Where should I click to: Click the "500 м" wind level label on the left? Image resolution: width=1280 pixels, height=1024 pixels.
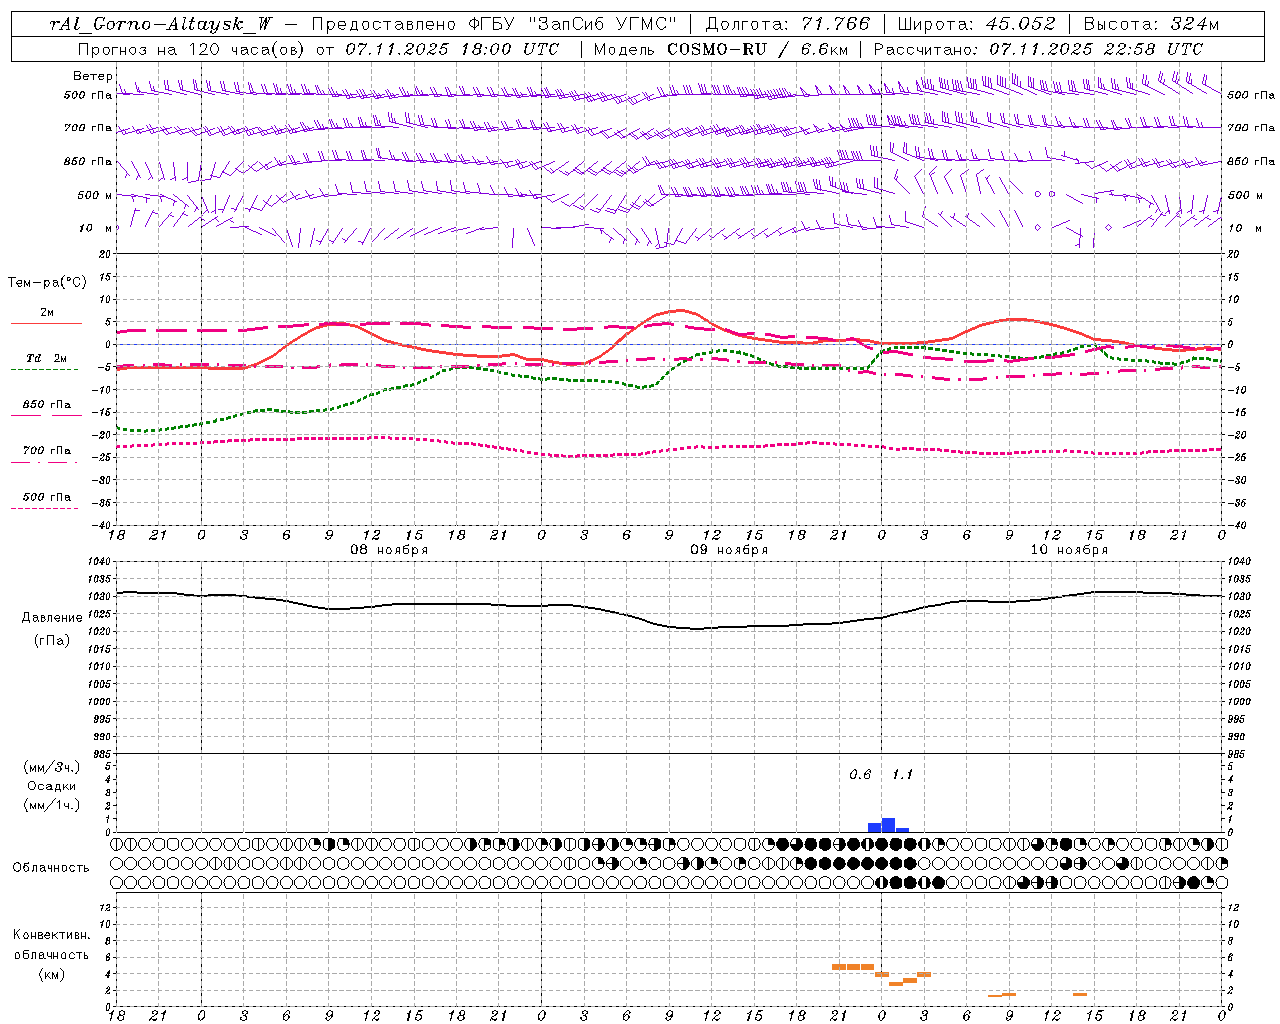click(x=95, y=196)
